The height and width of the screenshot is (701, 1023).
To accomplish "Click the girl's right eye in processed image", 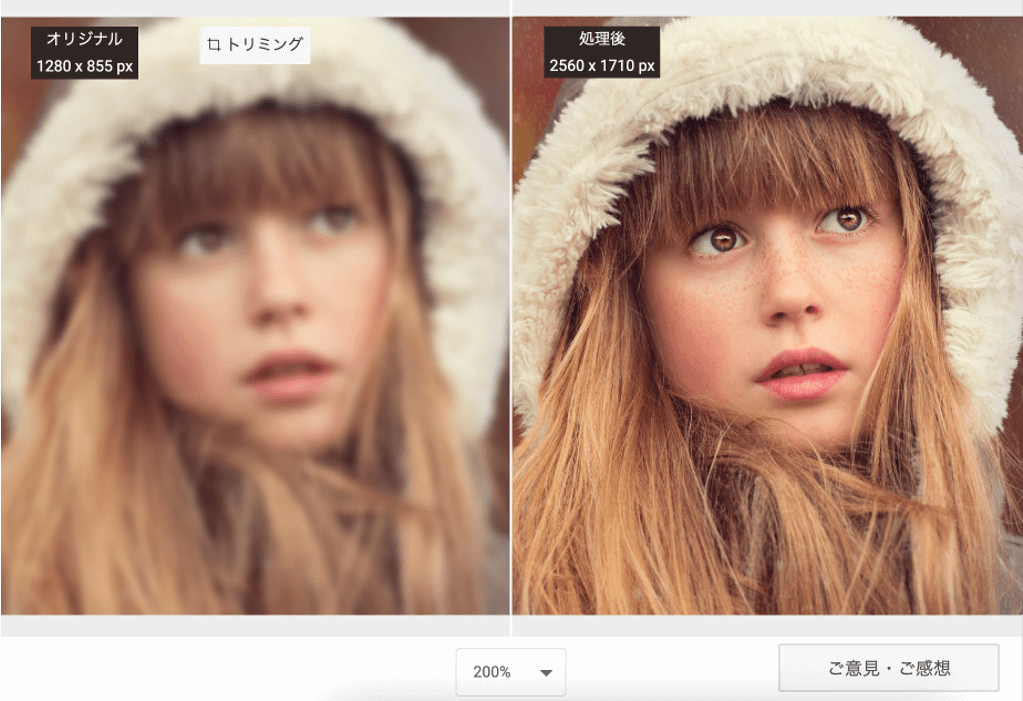I will click(718, 238).
